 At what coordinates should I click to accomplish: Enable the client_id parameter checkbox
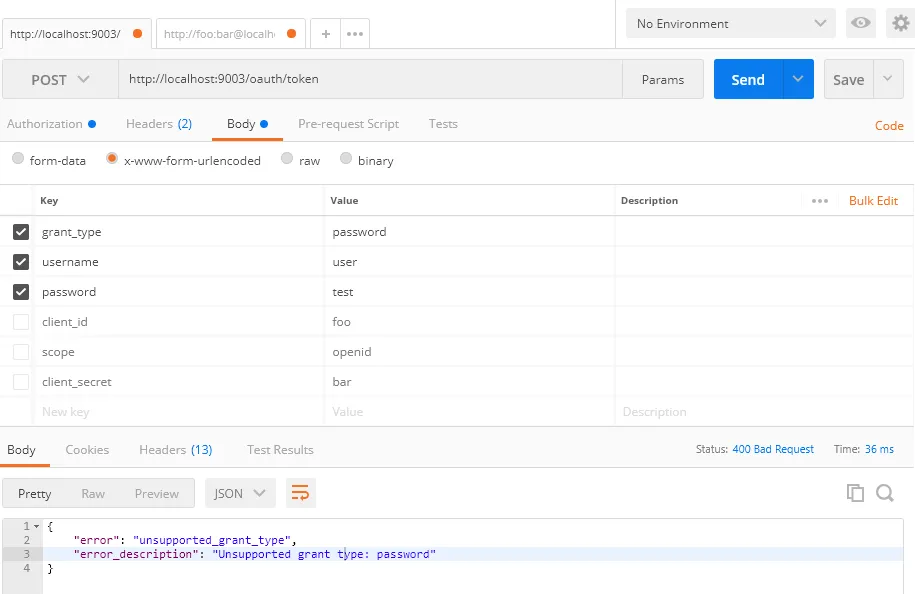[x=21, y=322]
